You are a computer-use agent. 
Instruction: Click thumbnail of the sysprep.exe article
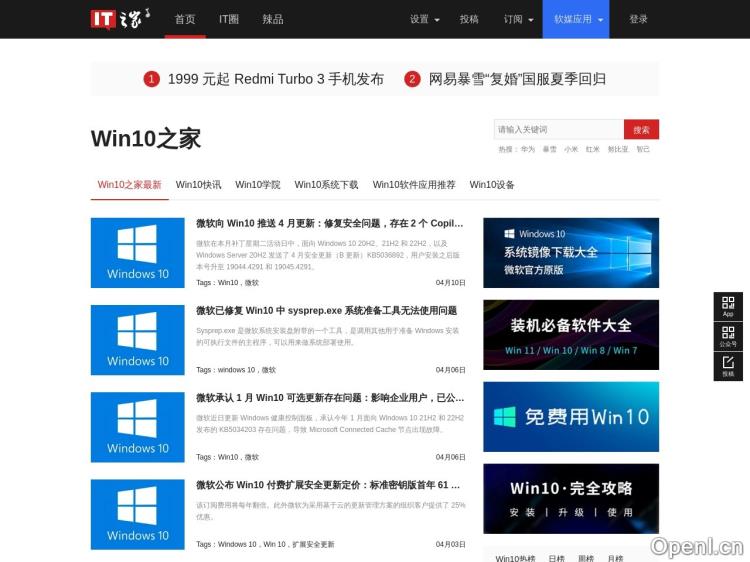click(x=138, y=340)
